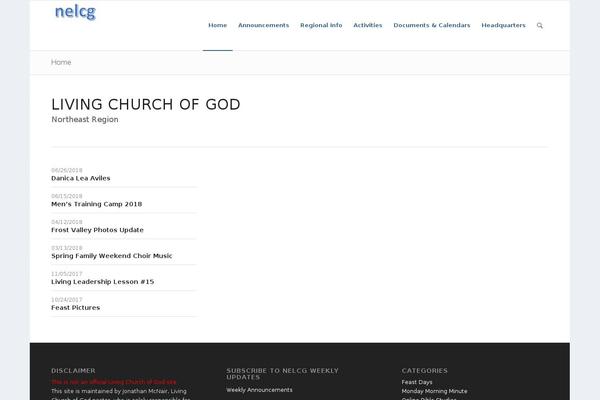Open the search magnifier icon

[540, 26]
